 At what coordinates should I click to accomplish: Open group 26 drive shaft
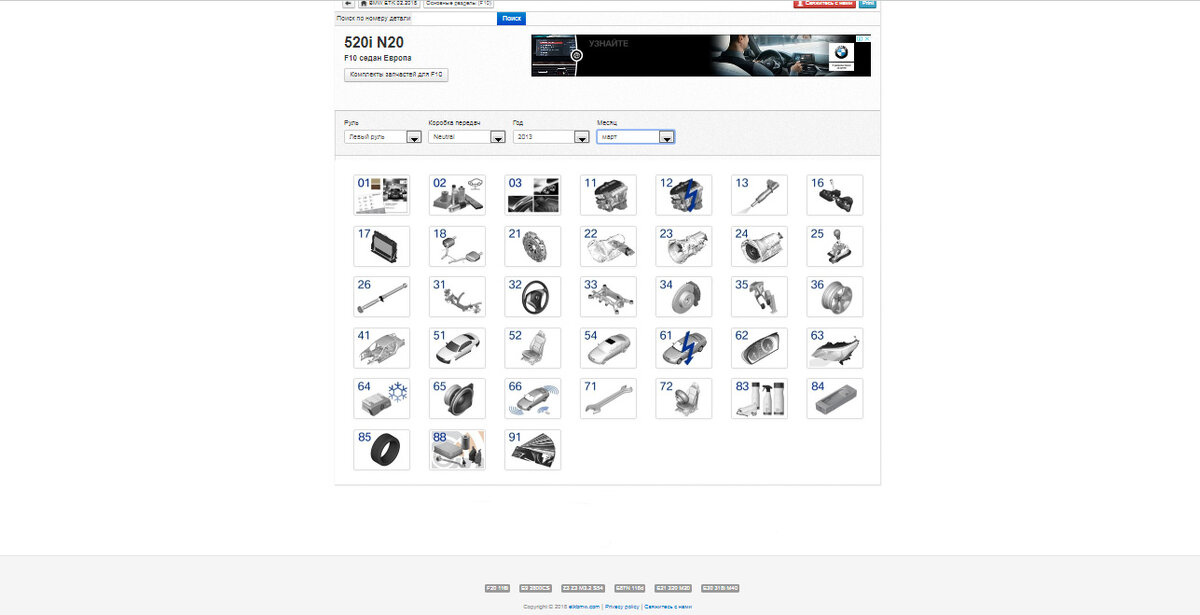click(382, 297)
